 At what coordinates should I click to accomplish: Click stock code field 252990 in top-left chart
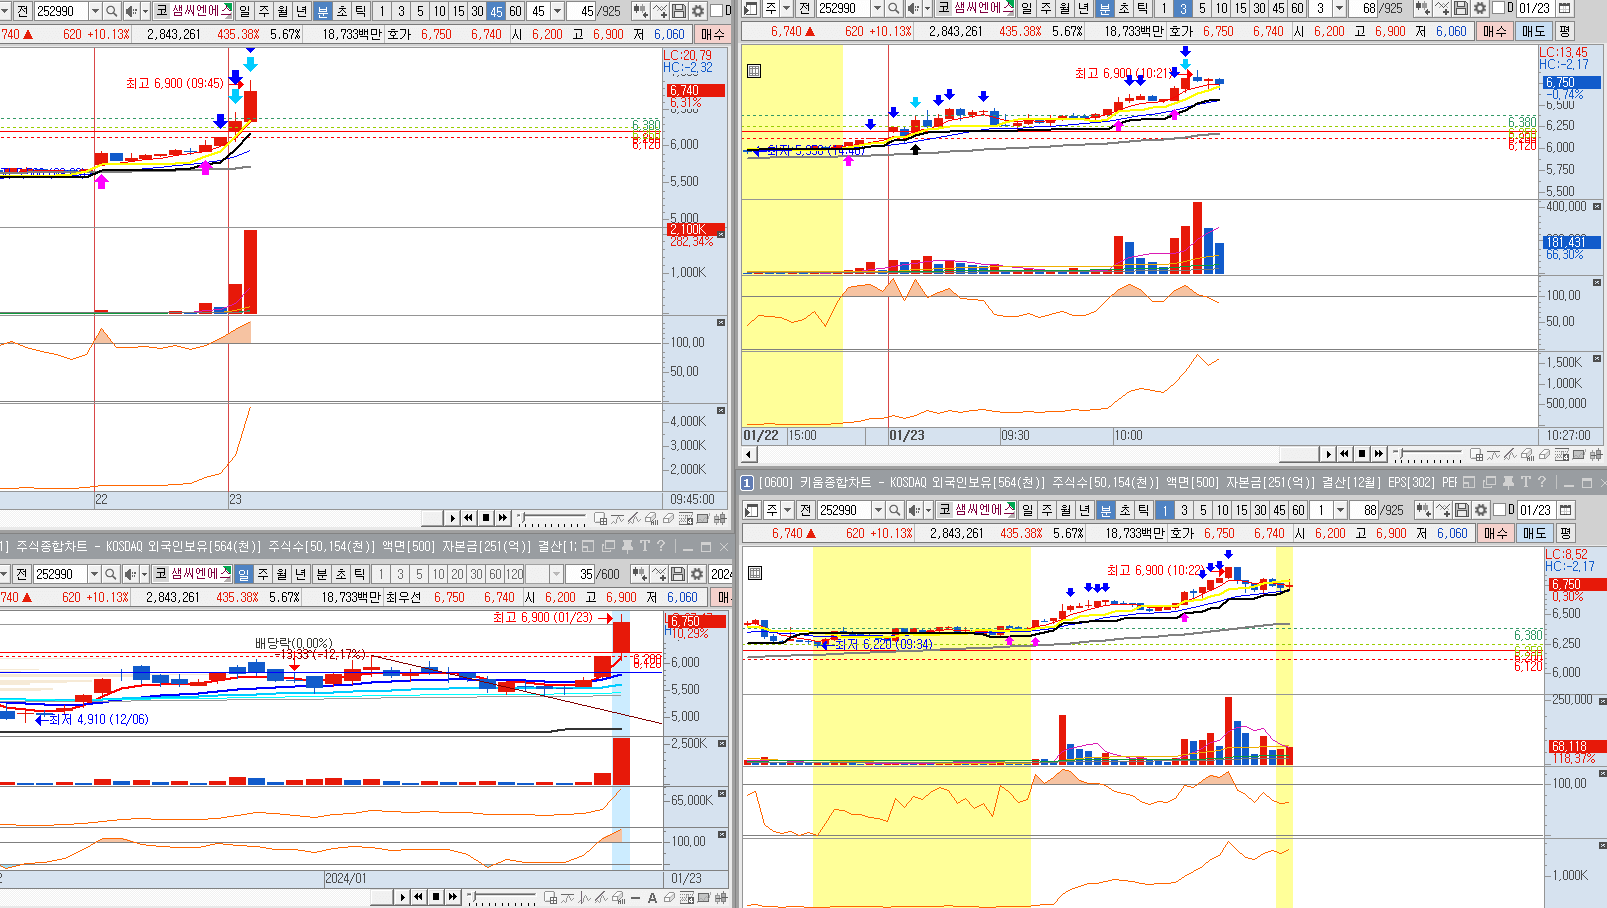61,11
